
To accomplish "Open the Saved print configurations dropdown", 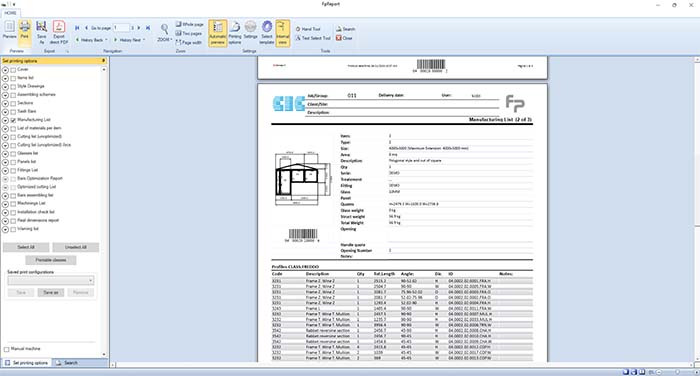I will [51, 280].
